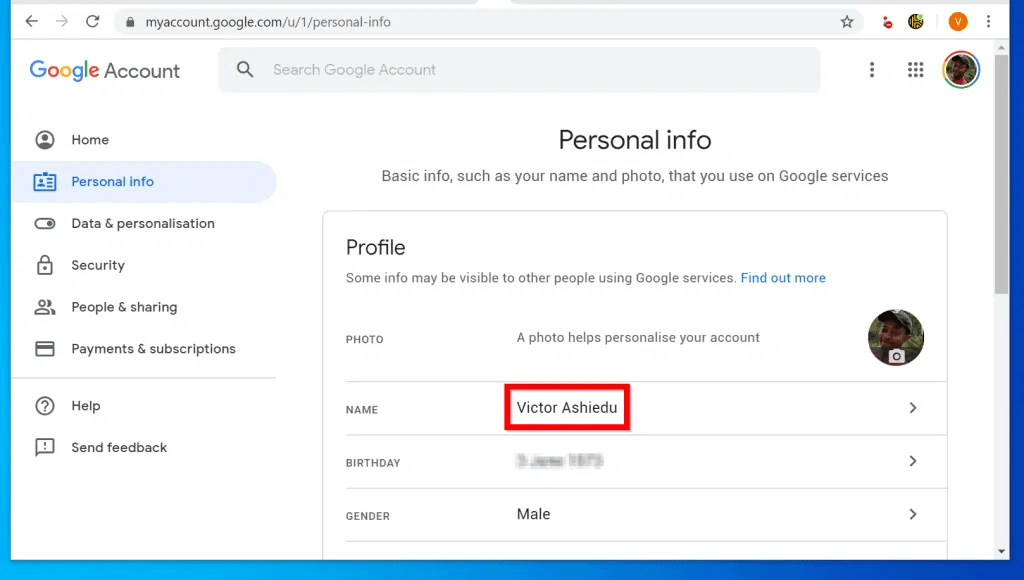Select the Personal info sidebar icon
This screenshot has width=1024, height=580.
[x=45, y=182]
